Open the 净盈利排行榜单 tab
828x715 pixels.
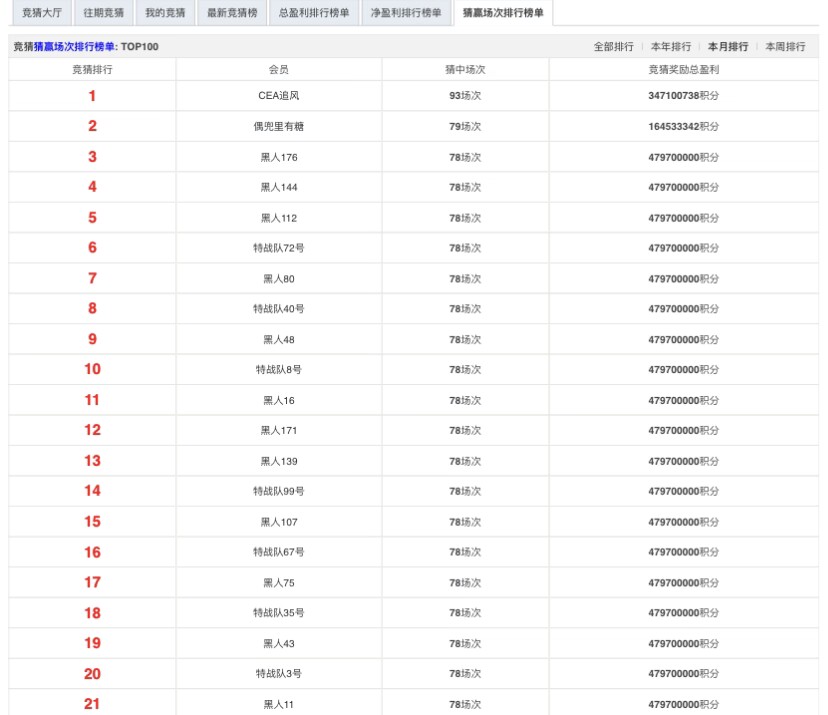[405, 13]
